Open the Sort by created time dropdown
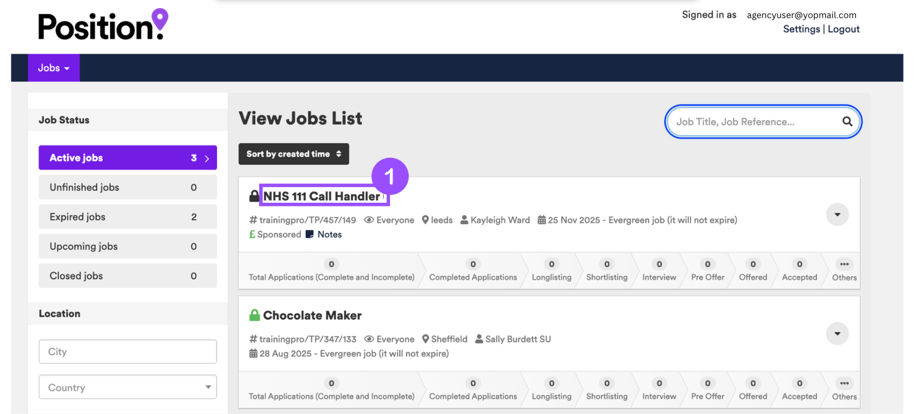This screenshot has height=414, width=915. pyautogui.click(x=294, y=154)
